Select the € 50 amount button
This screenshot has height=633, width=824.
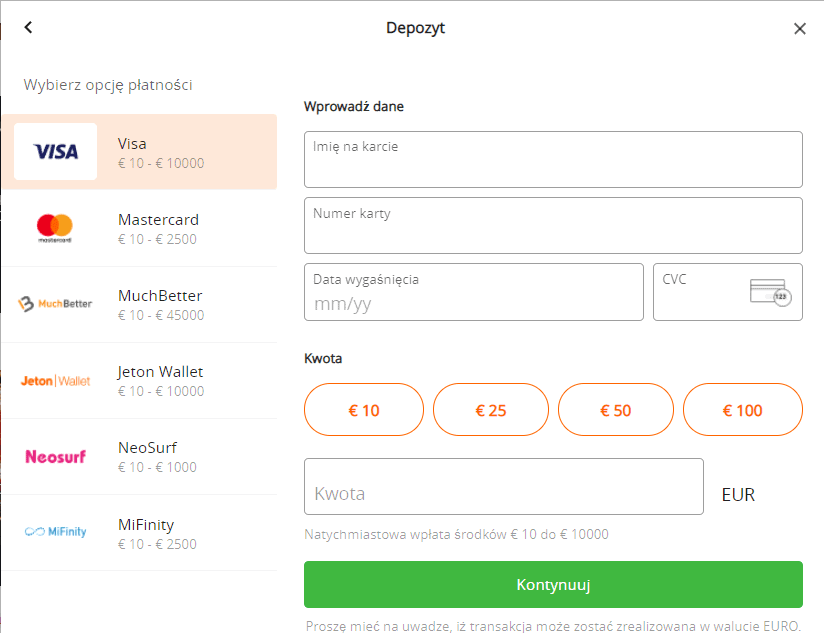coord(616,410)
